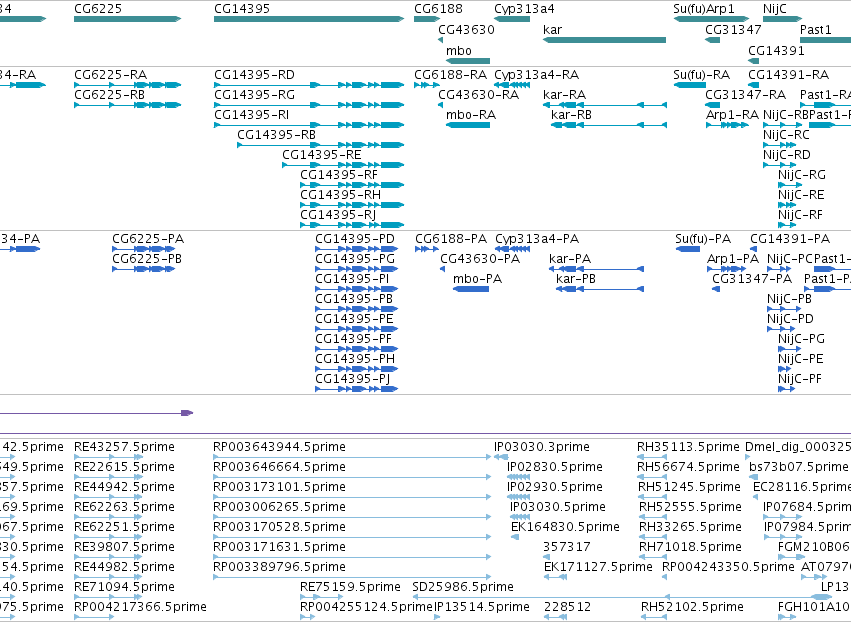Click the NijC-RG transcript label
851x622 pixels.
coord(802,175)
